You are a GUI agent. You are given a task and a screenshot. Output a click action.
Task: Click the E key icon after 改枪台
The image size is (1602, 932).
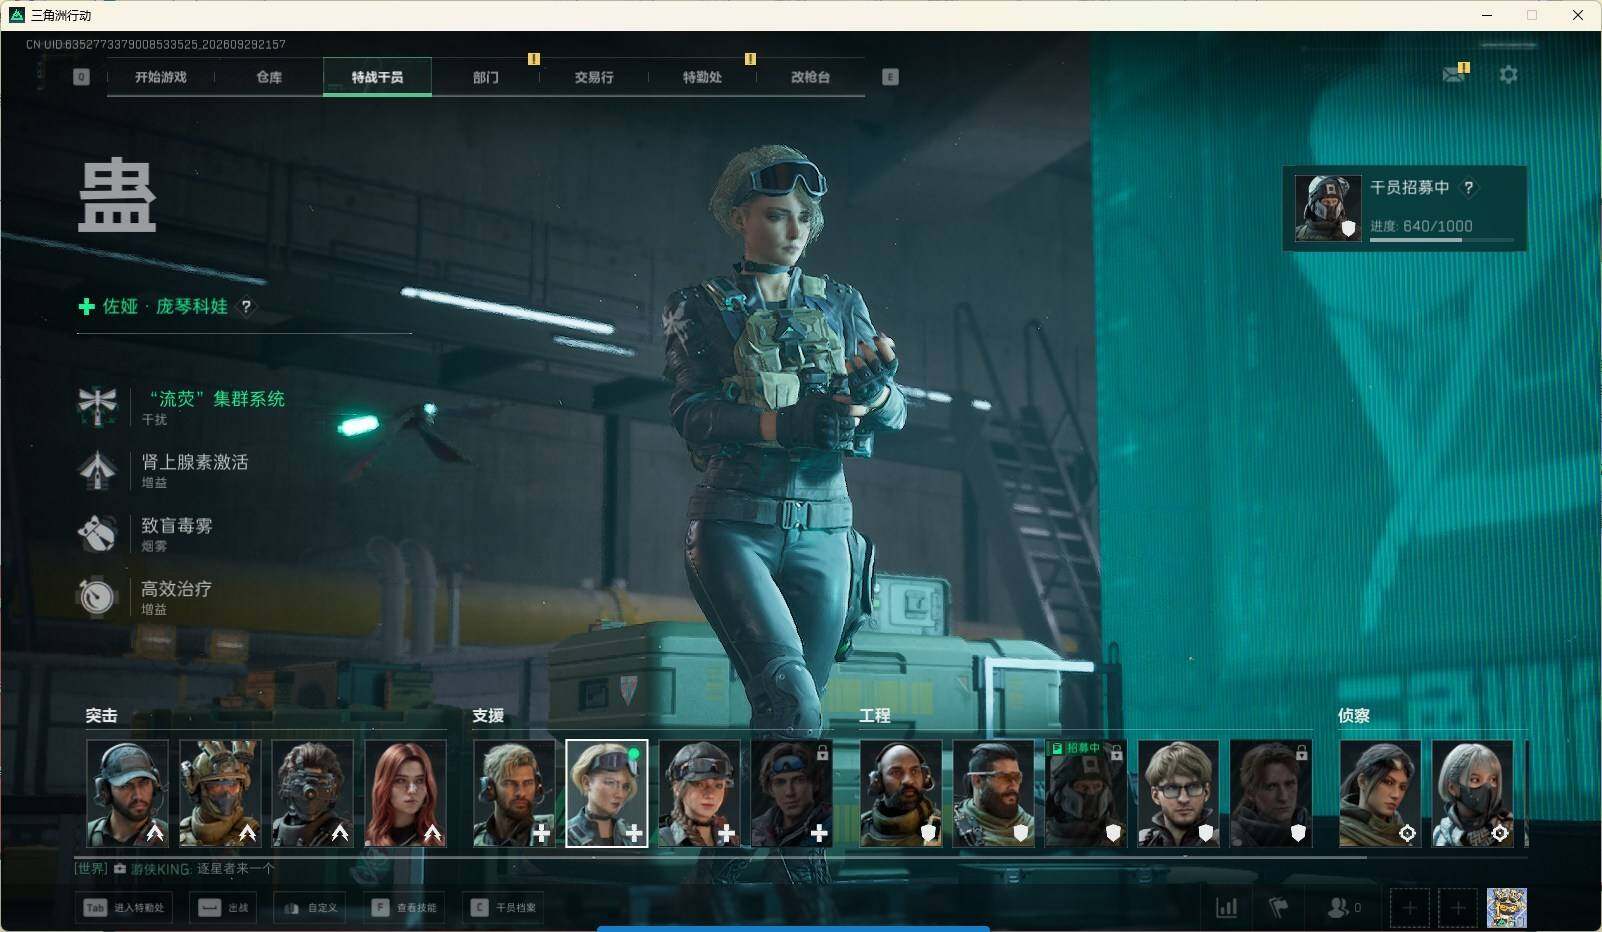890,77
